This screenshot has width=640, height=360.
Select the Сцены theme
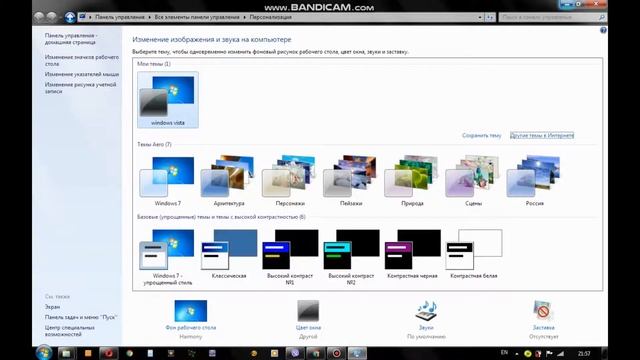[473, 181]
